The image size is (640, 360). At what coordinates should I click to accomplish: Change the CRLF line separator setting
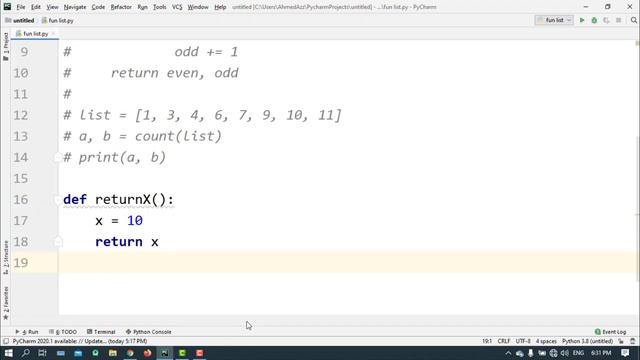(x=504, y=341)
